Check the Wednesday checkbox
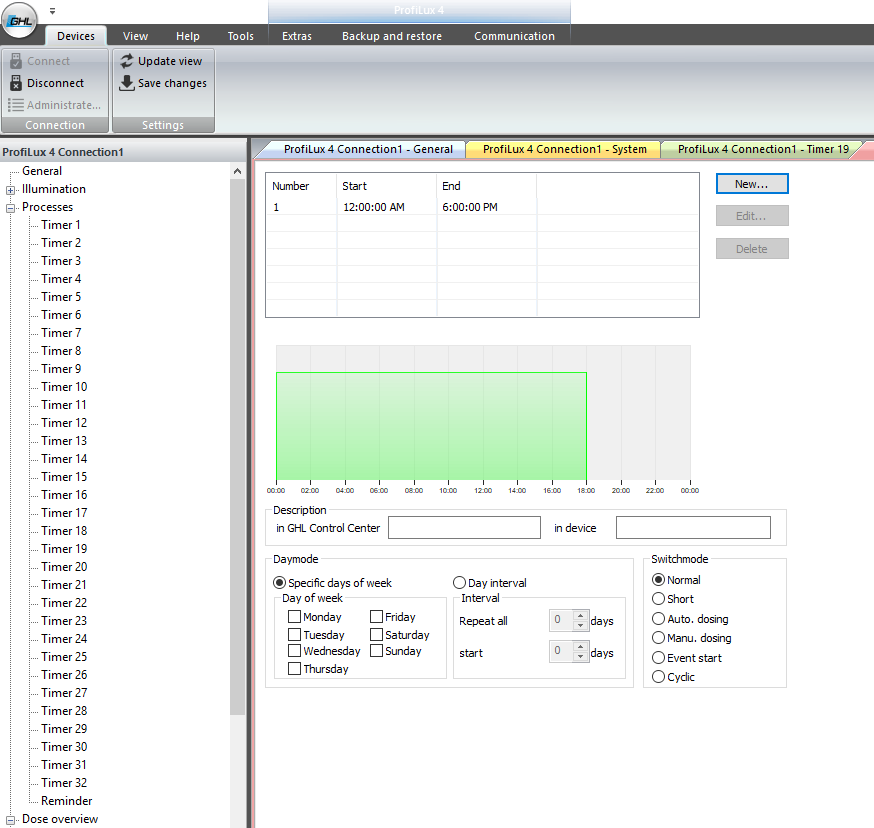874x828 pixels. 294,651
